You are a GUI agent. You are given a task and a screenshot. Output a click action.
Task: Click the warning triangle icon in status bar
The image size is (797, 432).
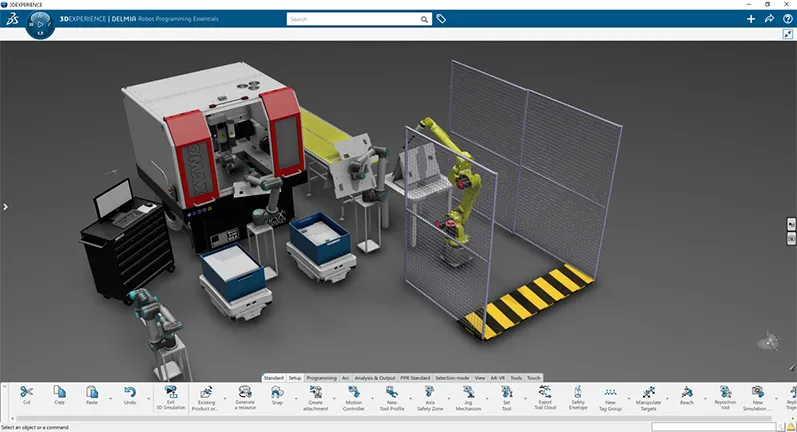point(791,427)
